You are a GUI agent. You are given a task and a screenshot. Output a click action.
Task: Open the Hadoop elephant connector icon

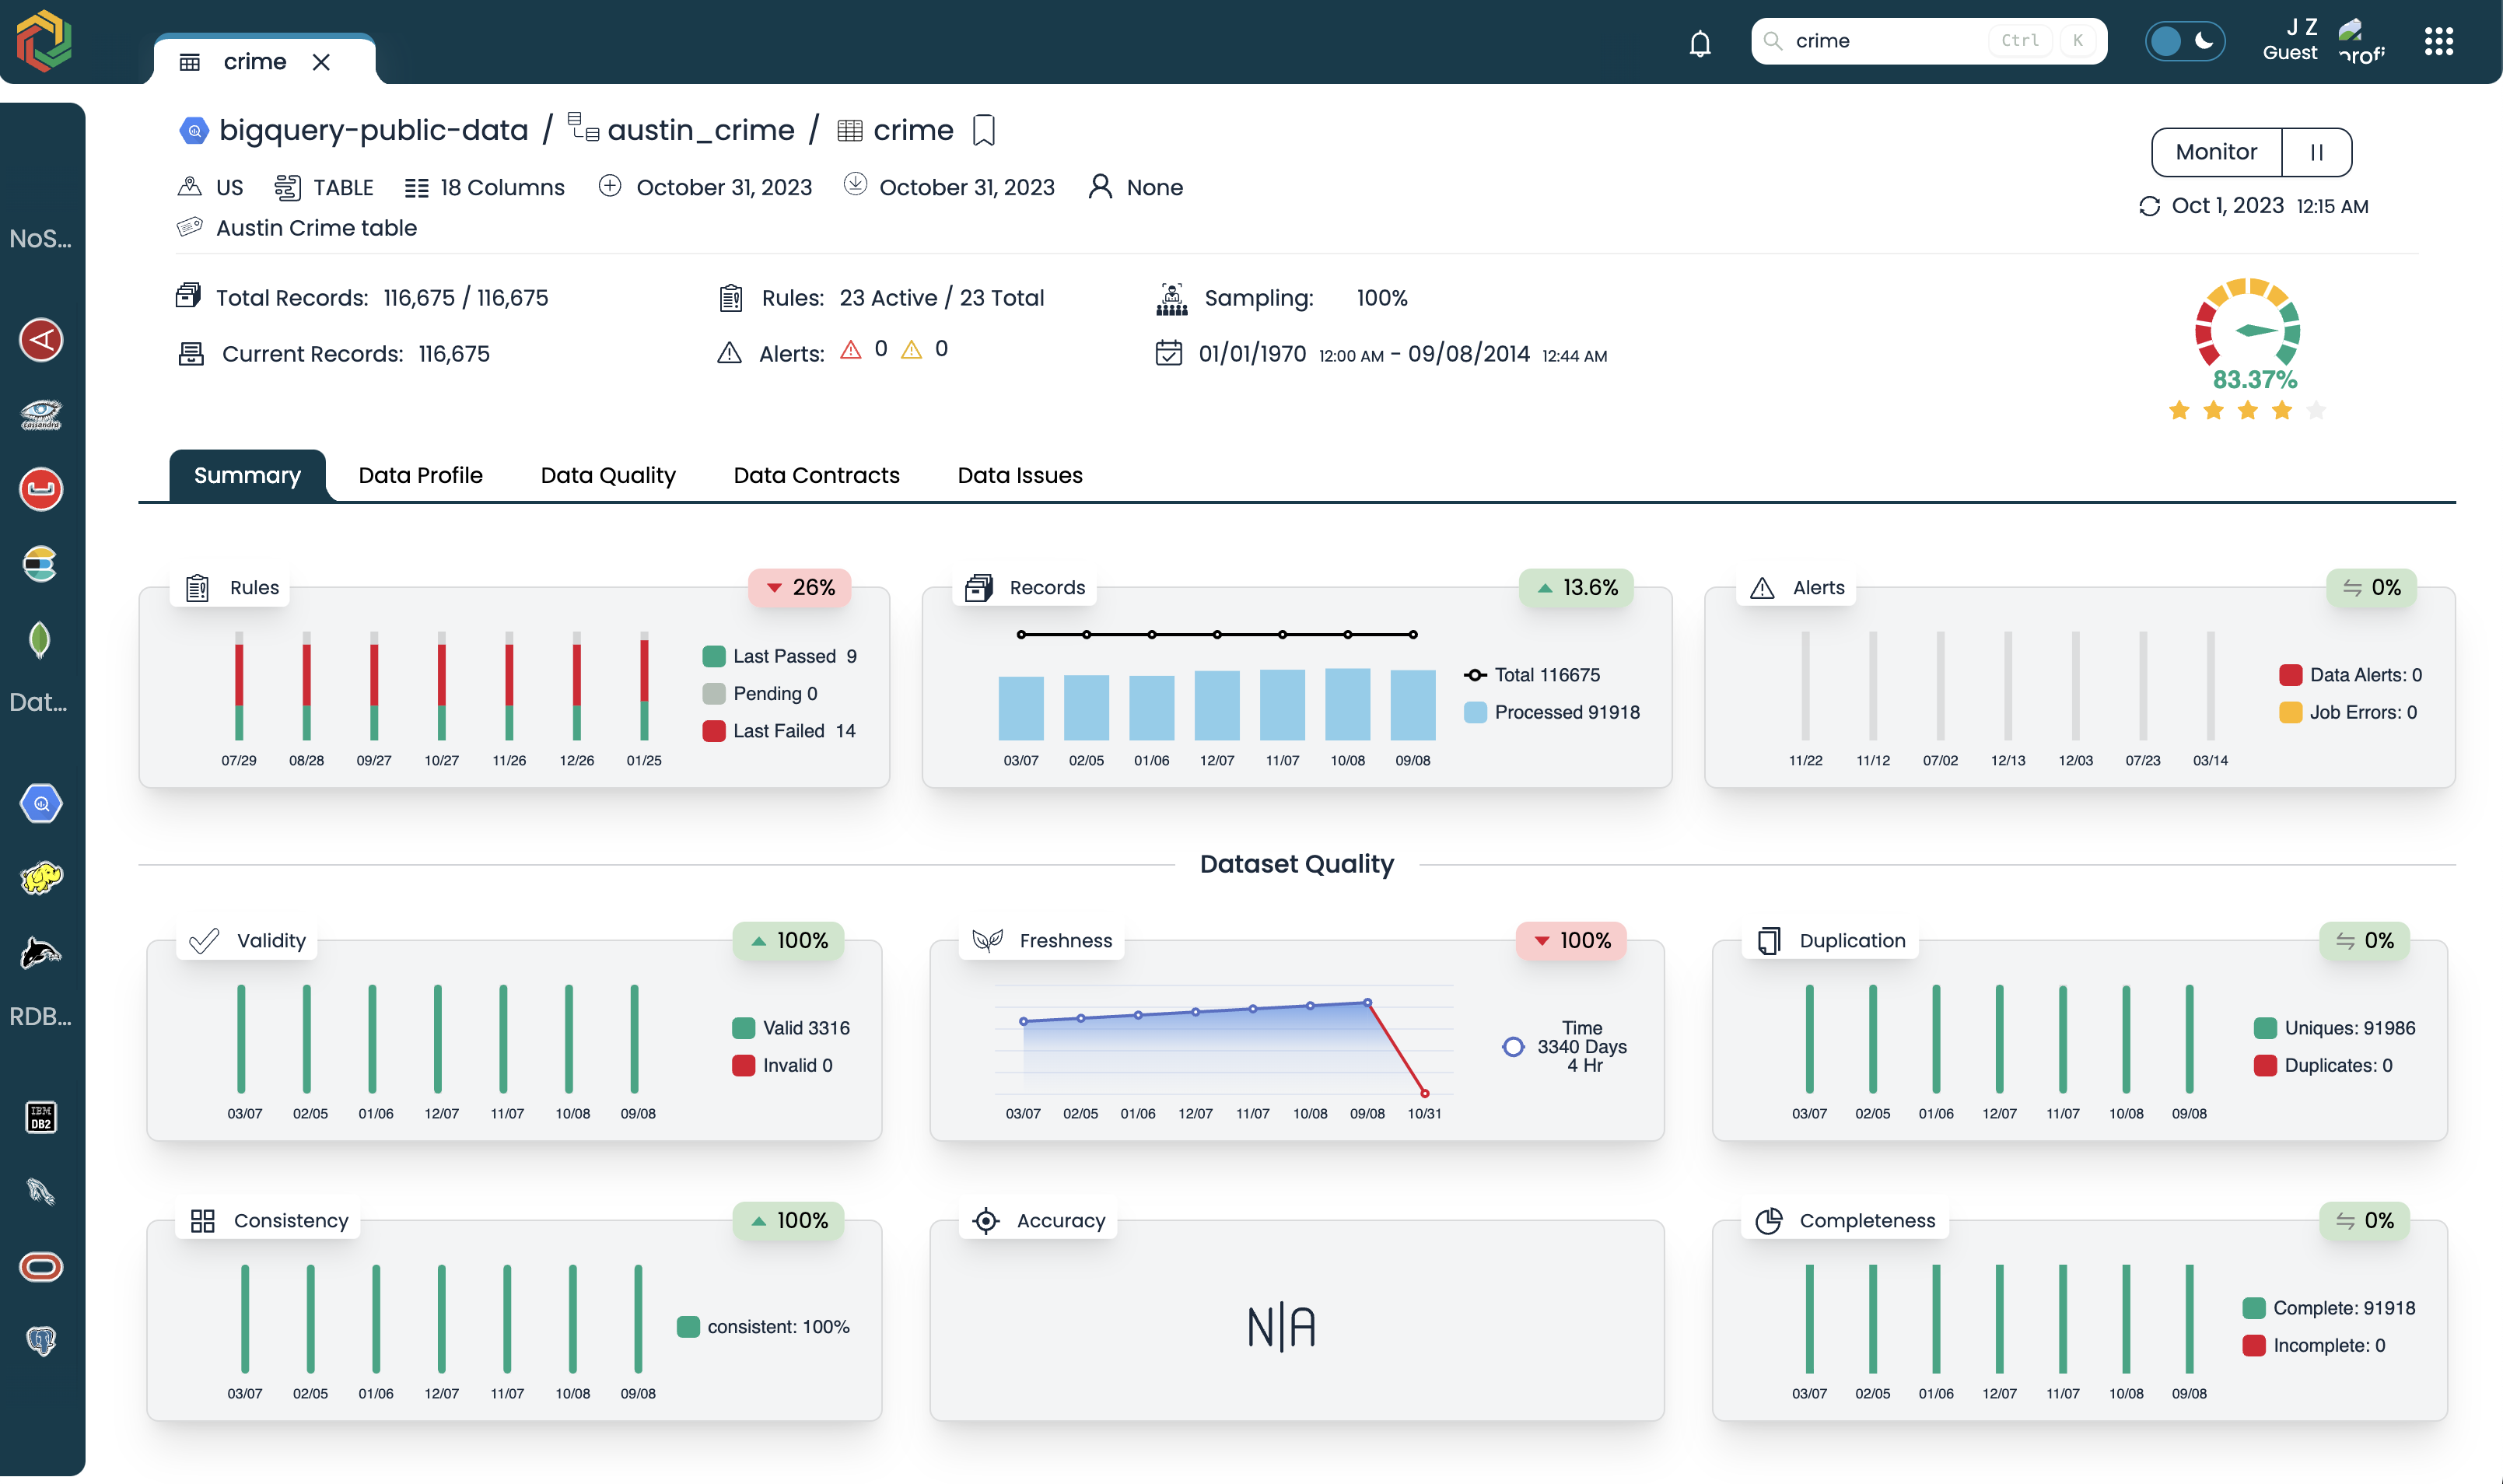[x=41, y=878]
